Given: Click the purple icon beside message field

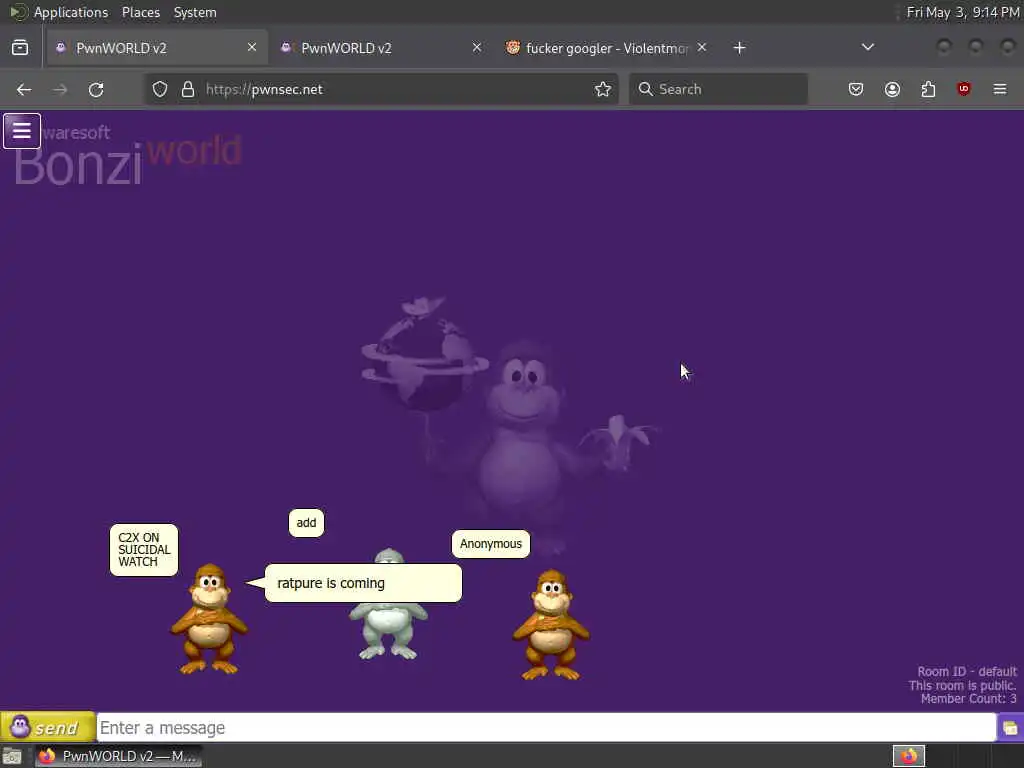Looking at the screenshot, I should [x=1010, y=728].
